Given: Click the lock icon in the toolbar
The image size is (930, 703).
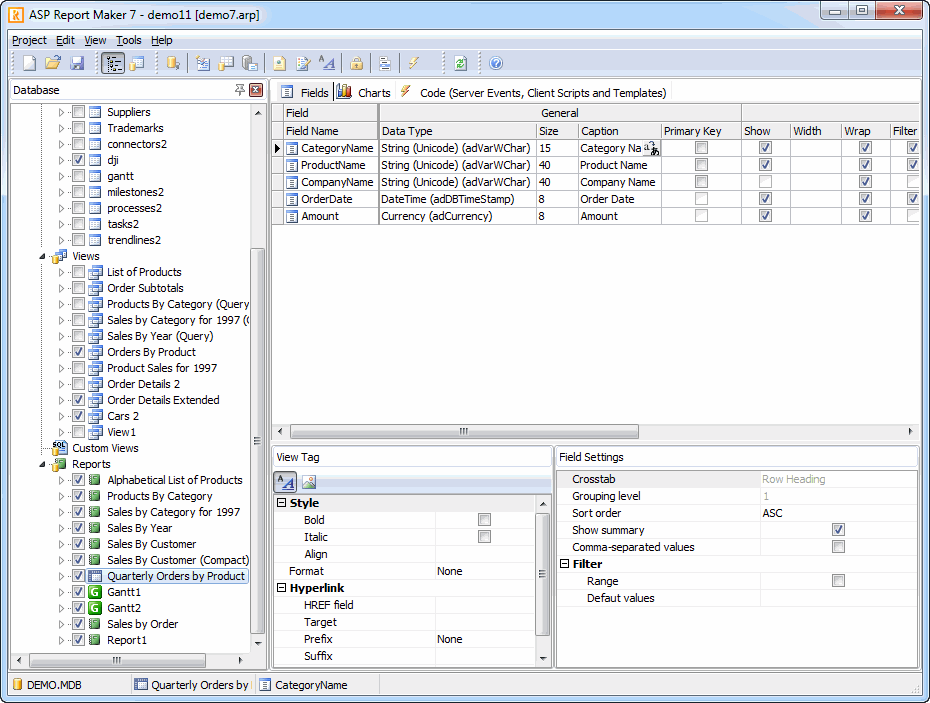Looking at the screenshot, I should coord(356,63).
